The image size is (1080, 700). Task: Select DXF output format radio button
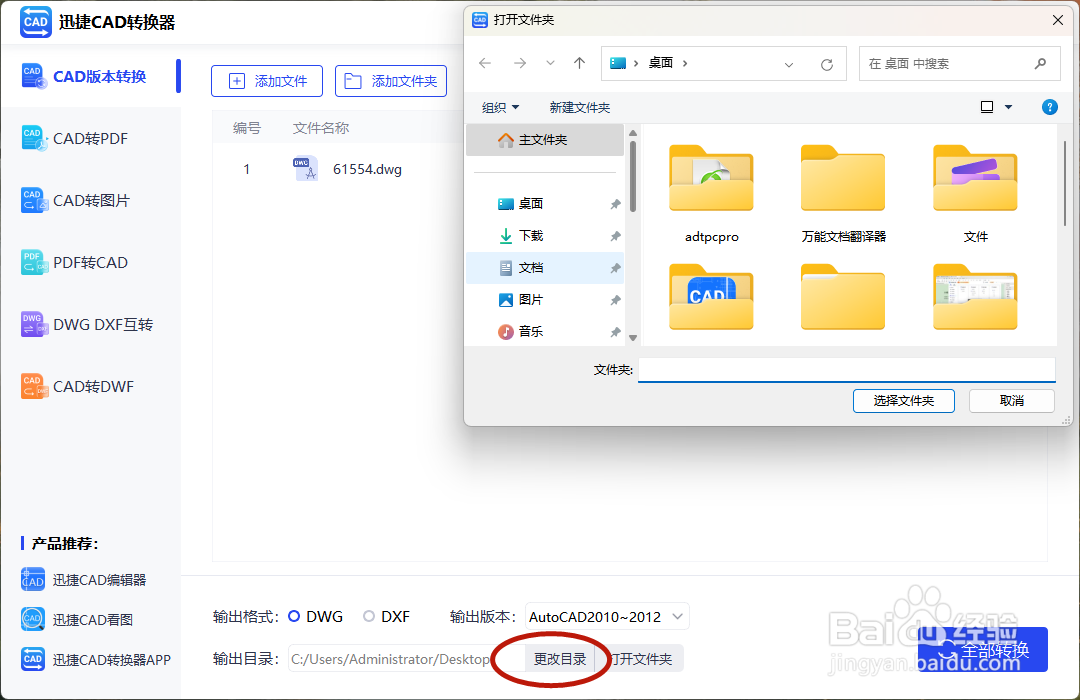coord(369,617)
